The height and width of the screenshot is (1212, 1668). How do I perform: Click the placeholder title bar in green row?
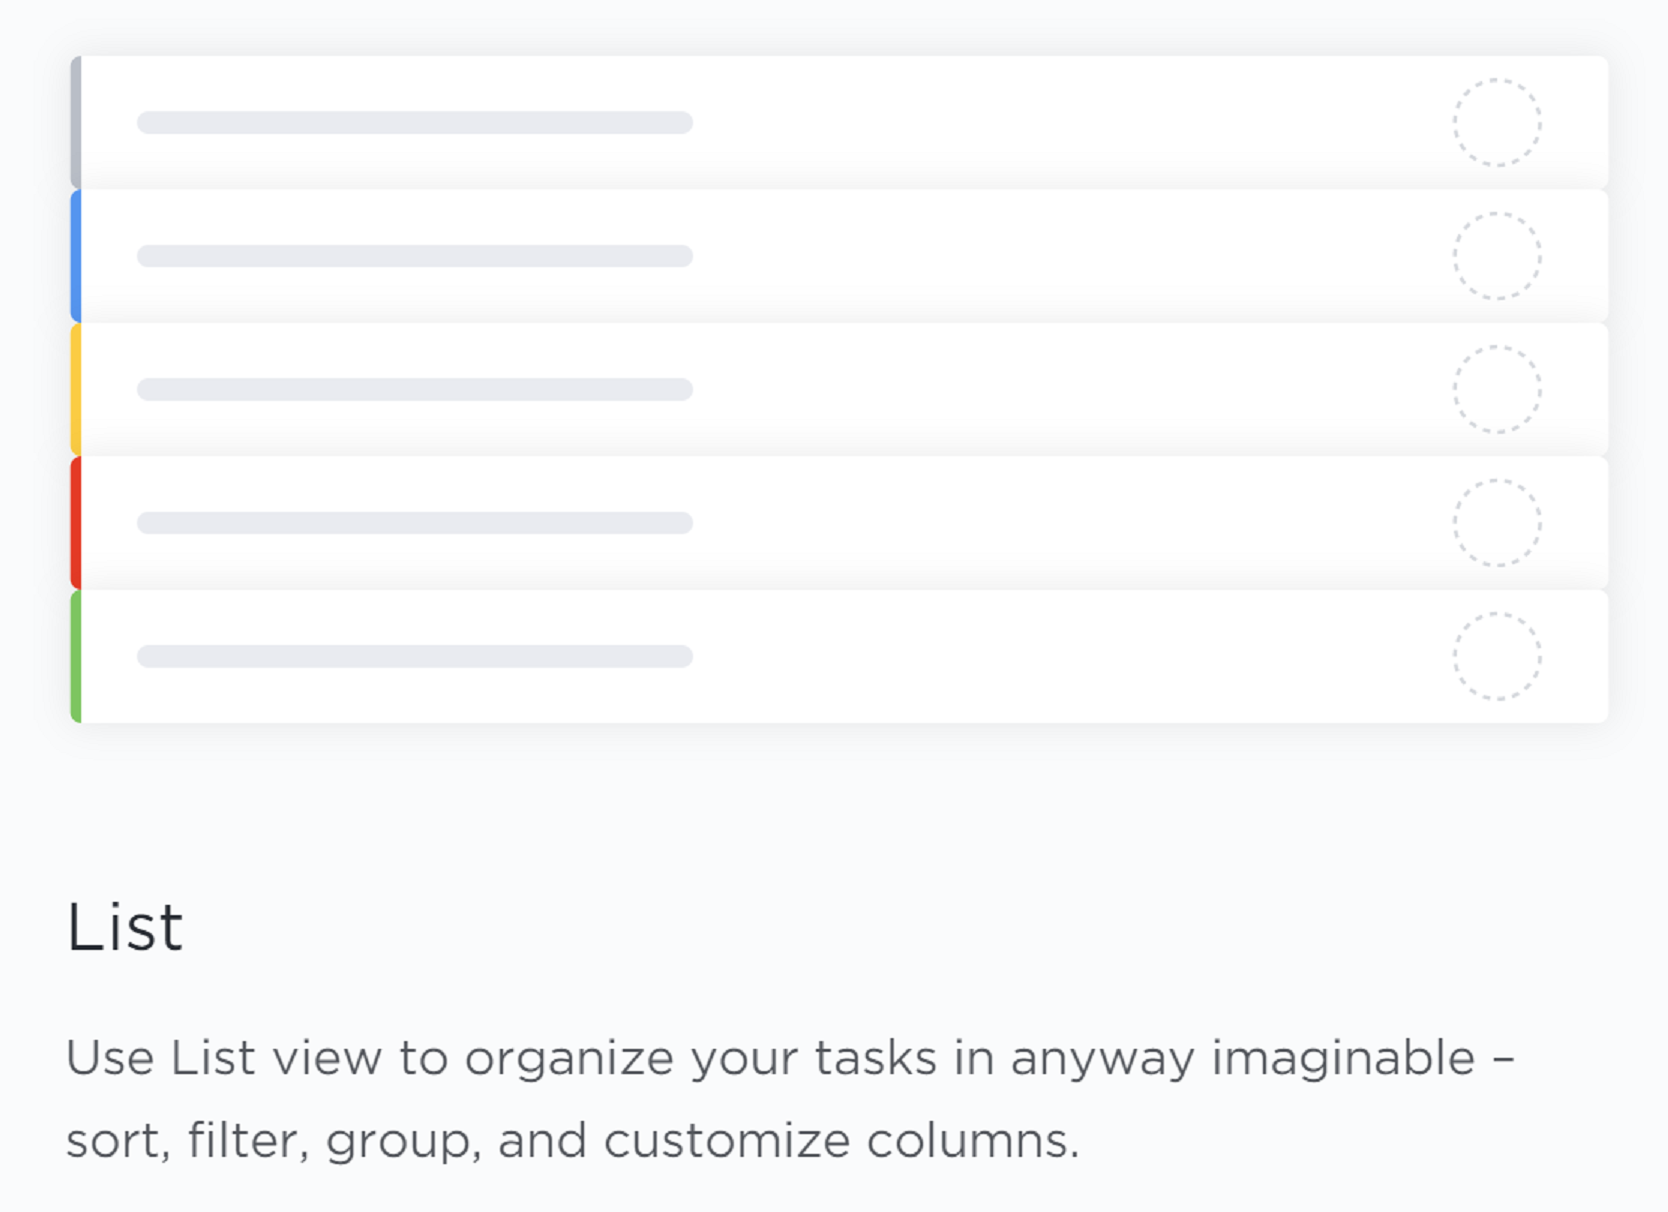415,656
